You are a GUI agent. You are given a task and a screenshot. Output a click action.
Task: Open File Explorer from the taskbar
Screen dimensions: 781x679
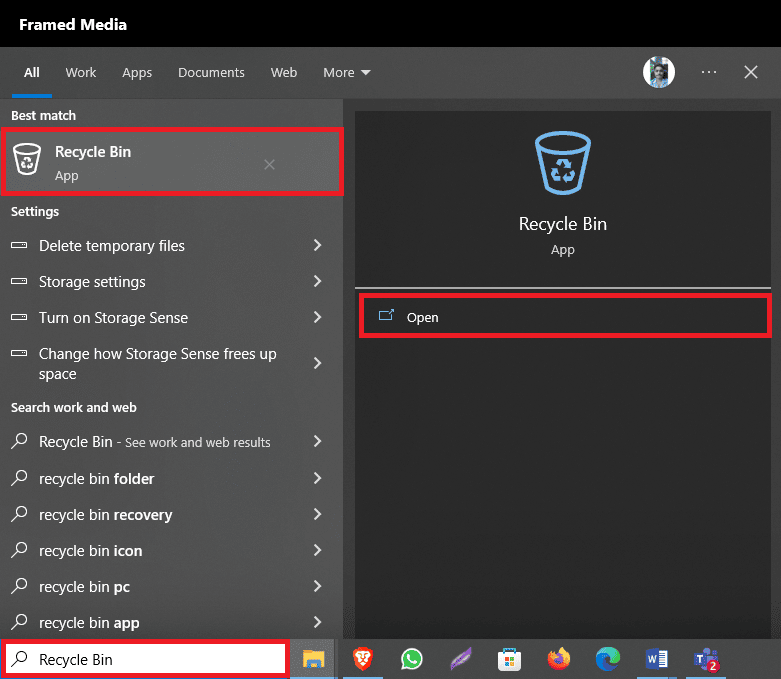[313, 659]
